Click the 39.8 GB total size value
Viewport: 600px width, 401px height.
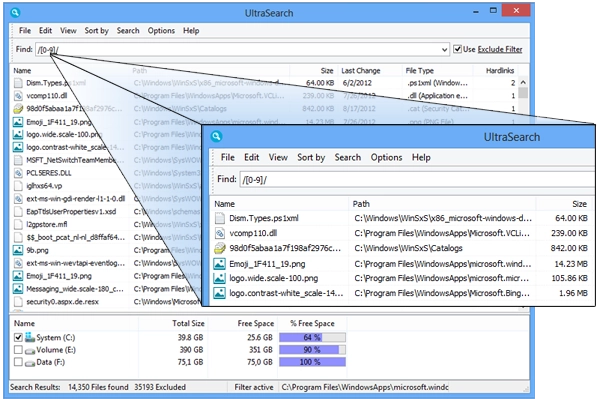pyautogui.click(x=190, y=337)
